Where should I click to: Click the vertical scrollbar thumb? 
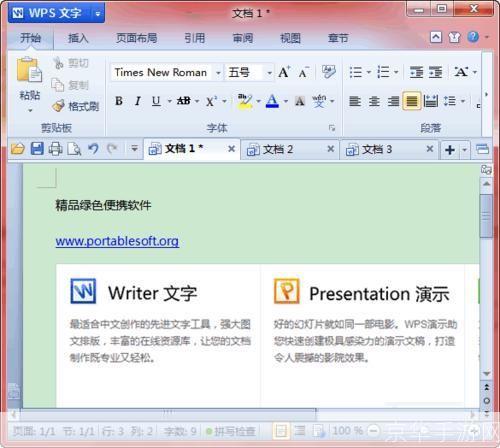tap(486, 216)
